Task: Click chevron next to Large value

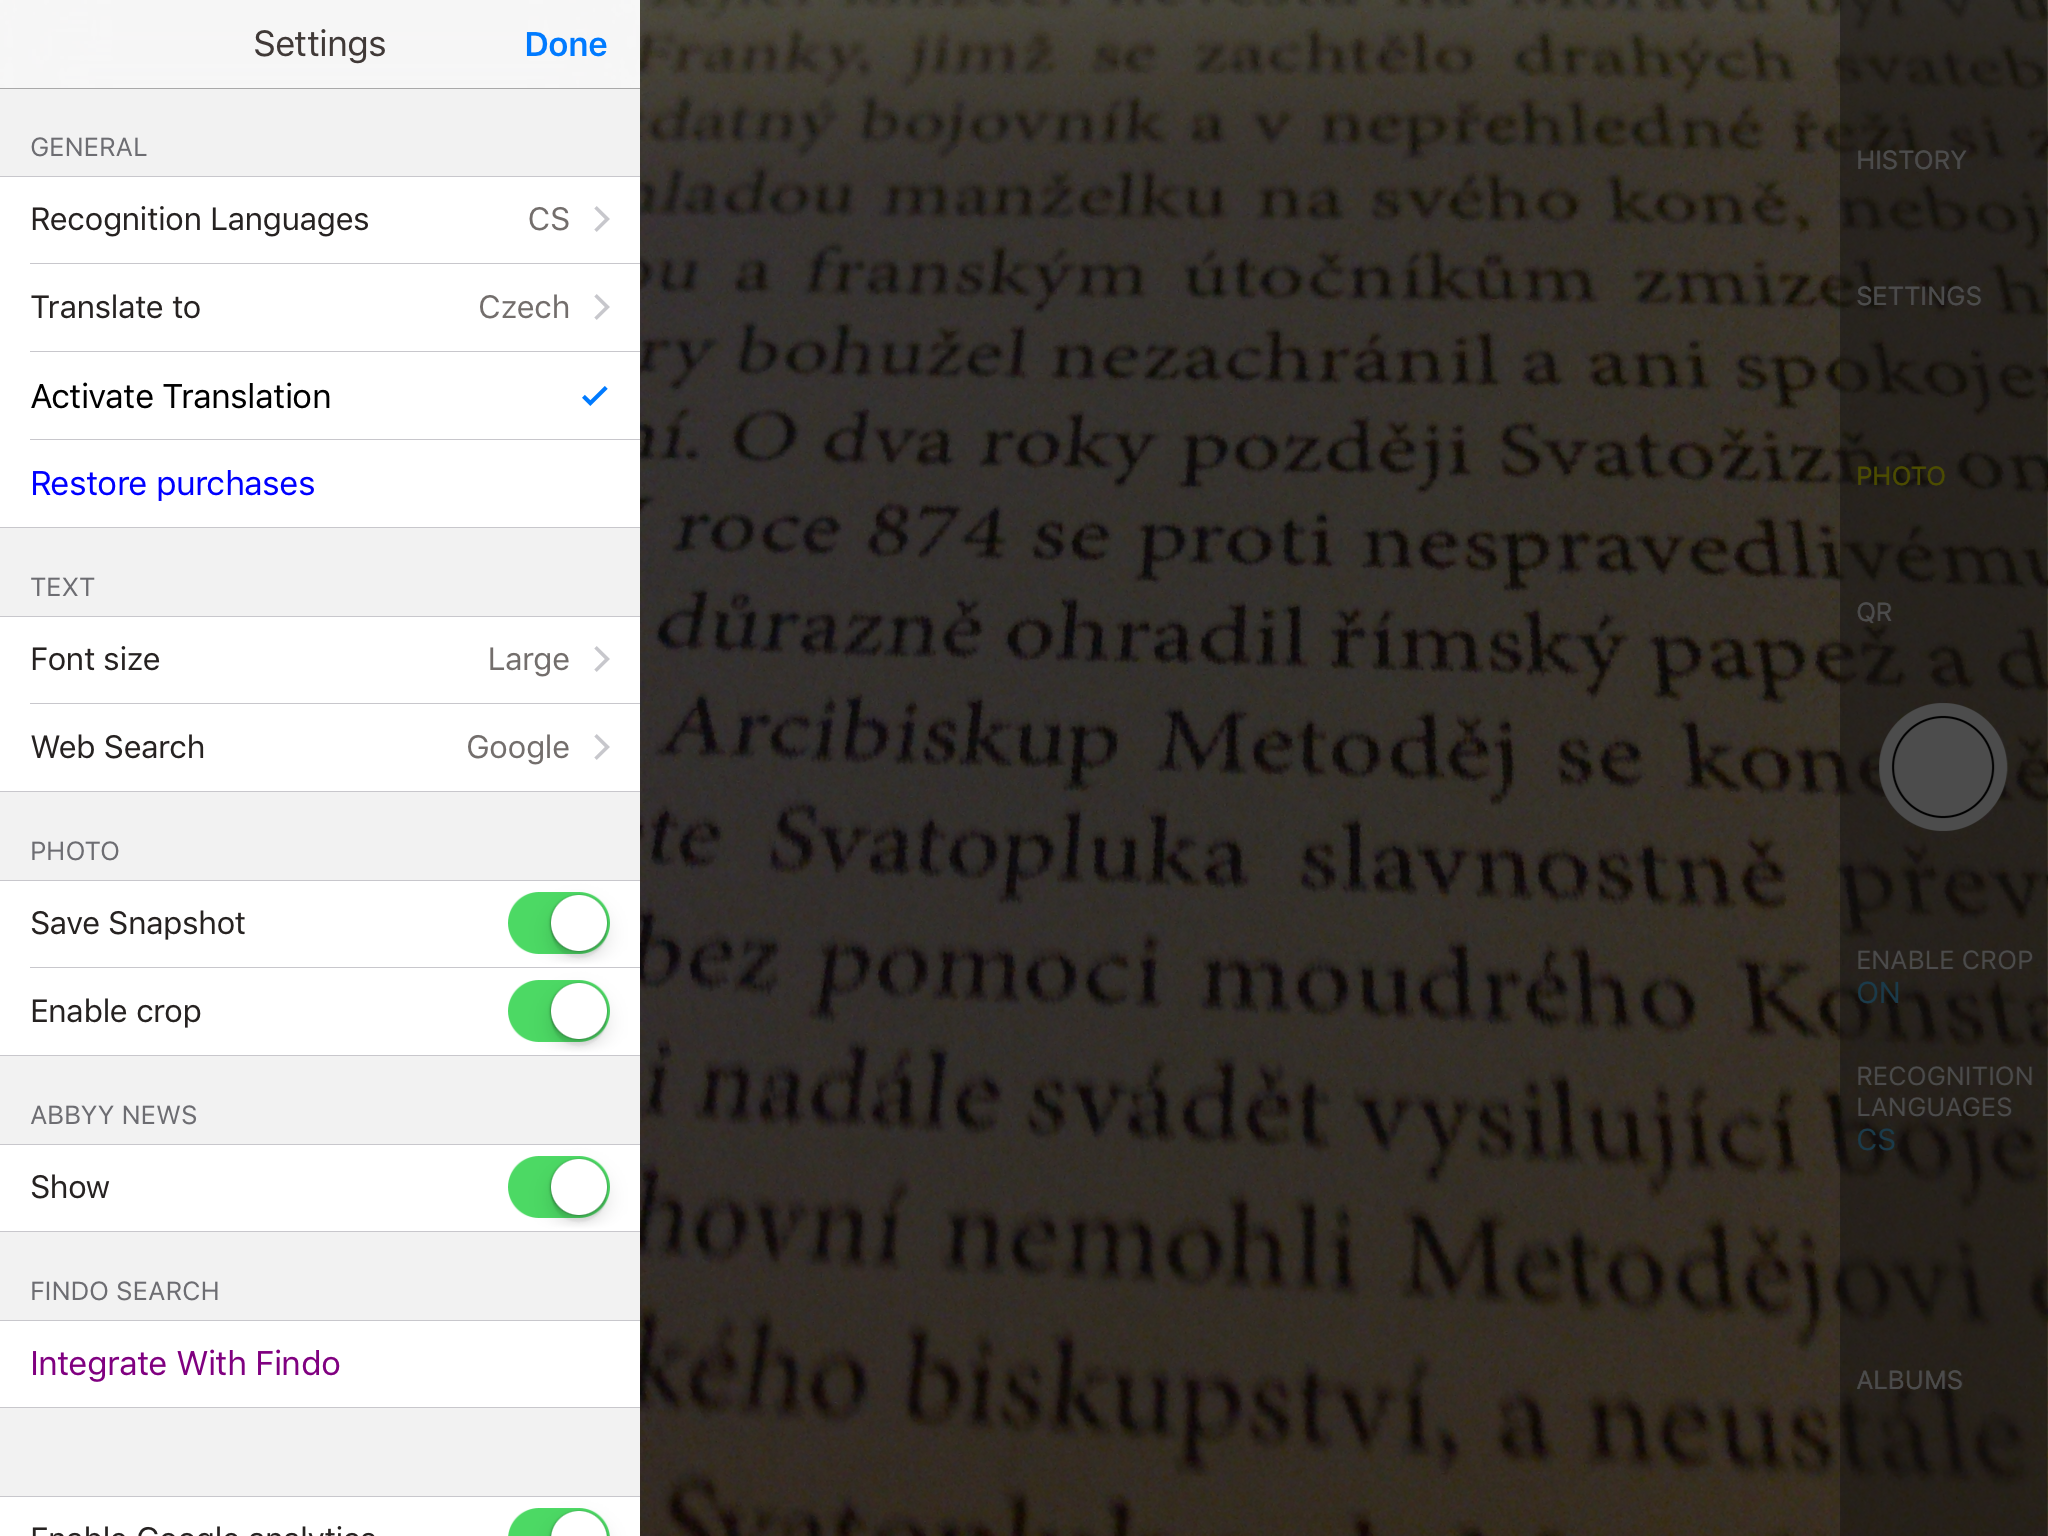Action: (x=602, y=659)
